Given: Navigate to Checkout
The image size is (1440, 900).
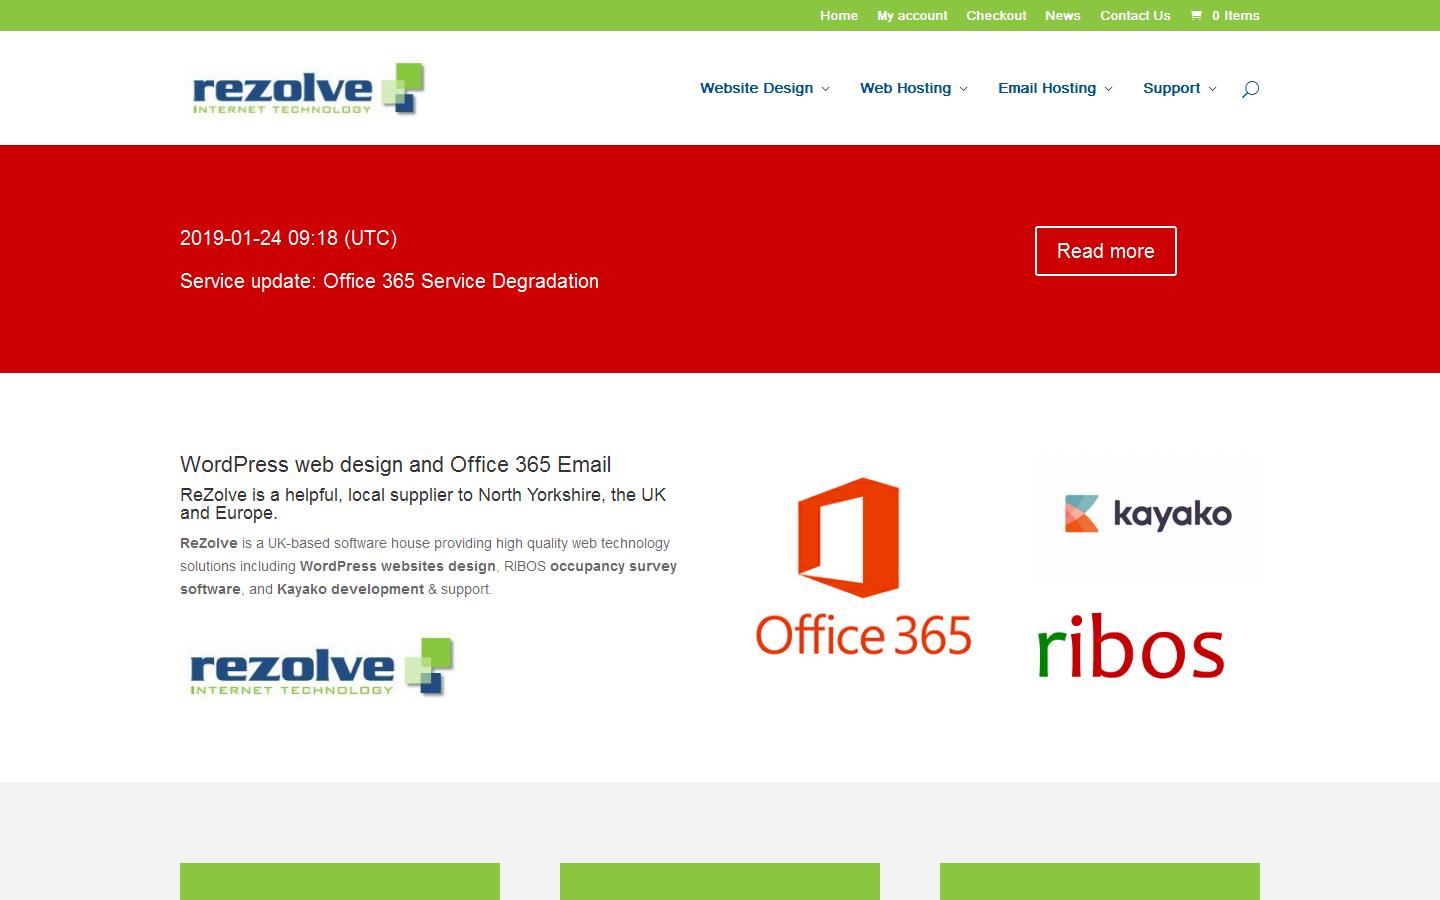Looking at the screenshot, I should click(x=996, y=15).
